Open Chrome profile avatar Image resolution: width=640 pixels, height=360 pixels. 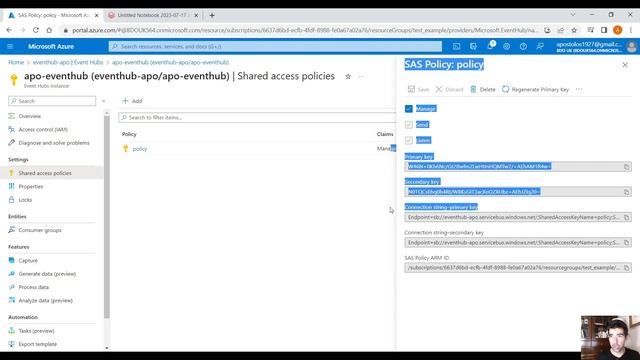point(618,30)
